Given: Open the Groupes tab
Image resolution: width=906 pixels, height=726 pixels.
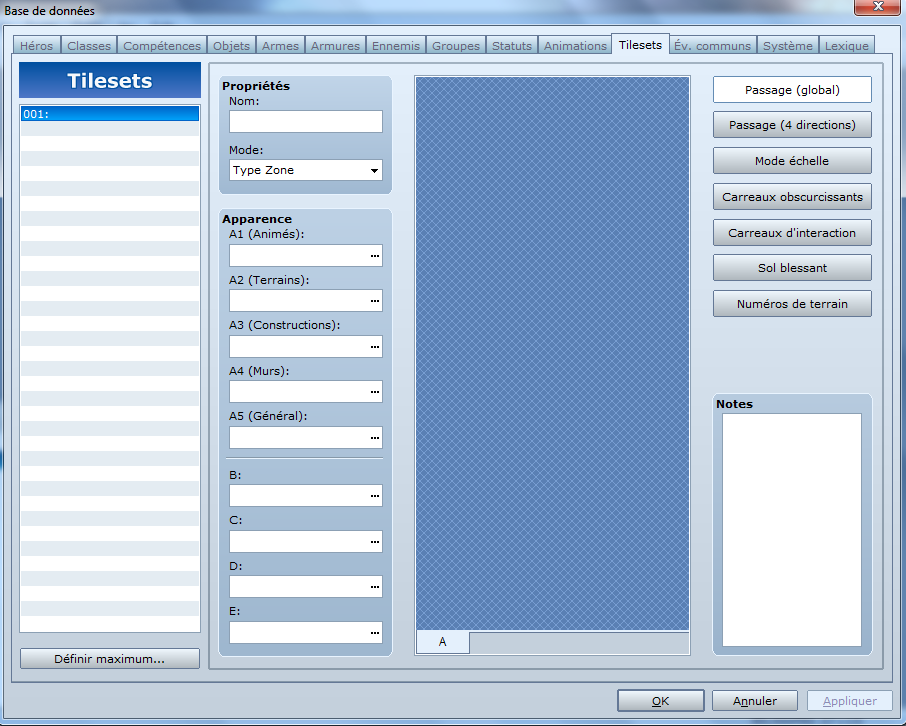Looking at the screenshot, I should (456, 46).
